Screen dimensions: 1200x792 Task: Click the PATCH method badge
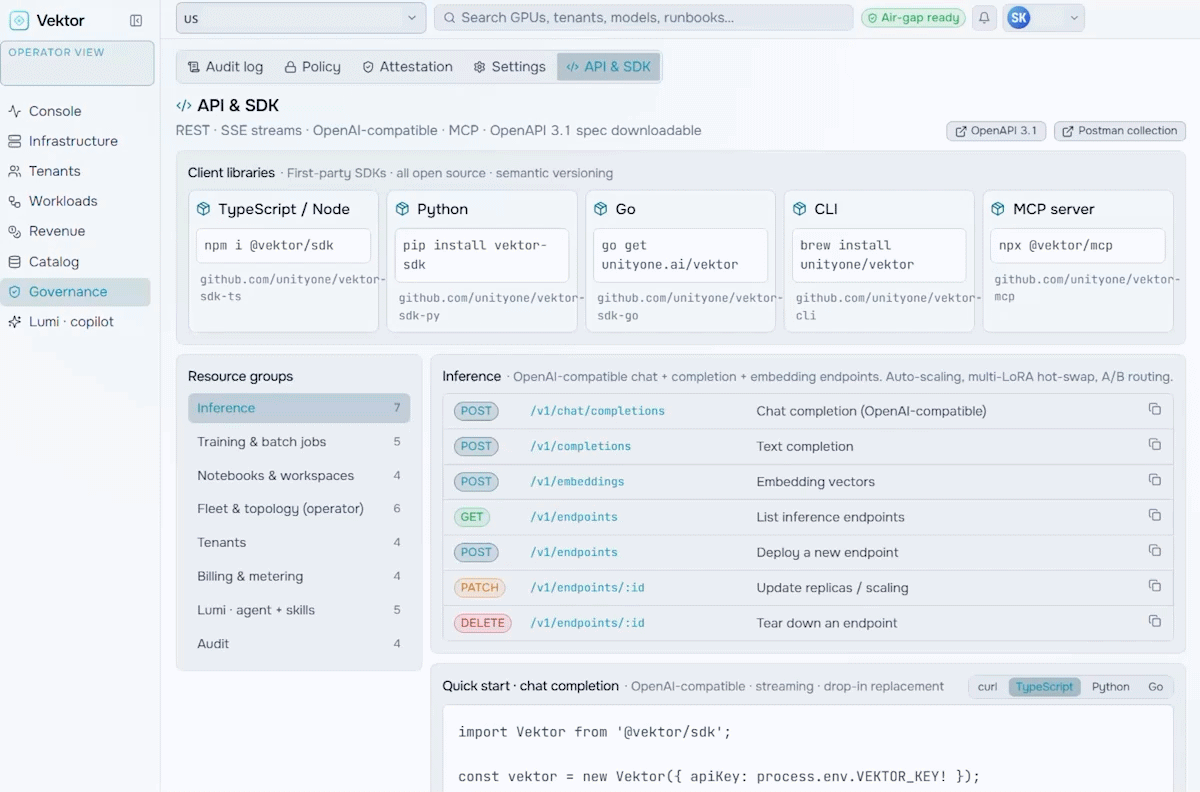(479, 588)
